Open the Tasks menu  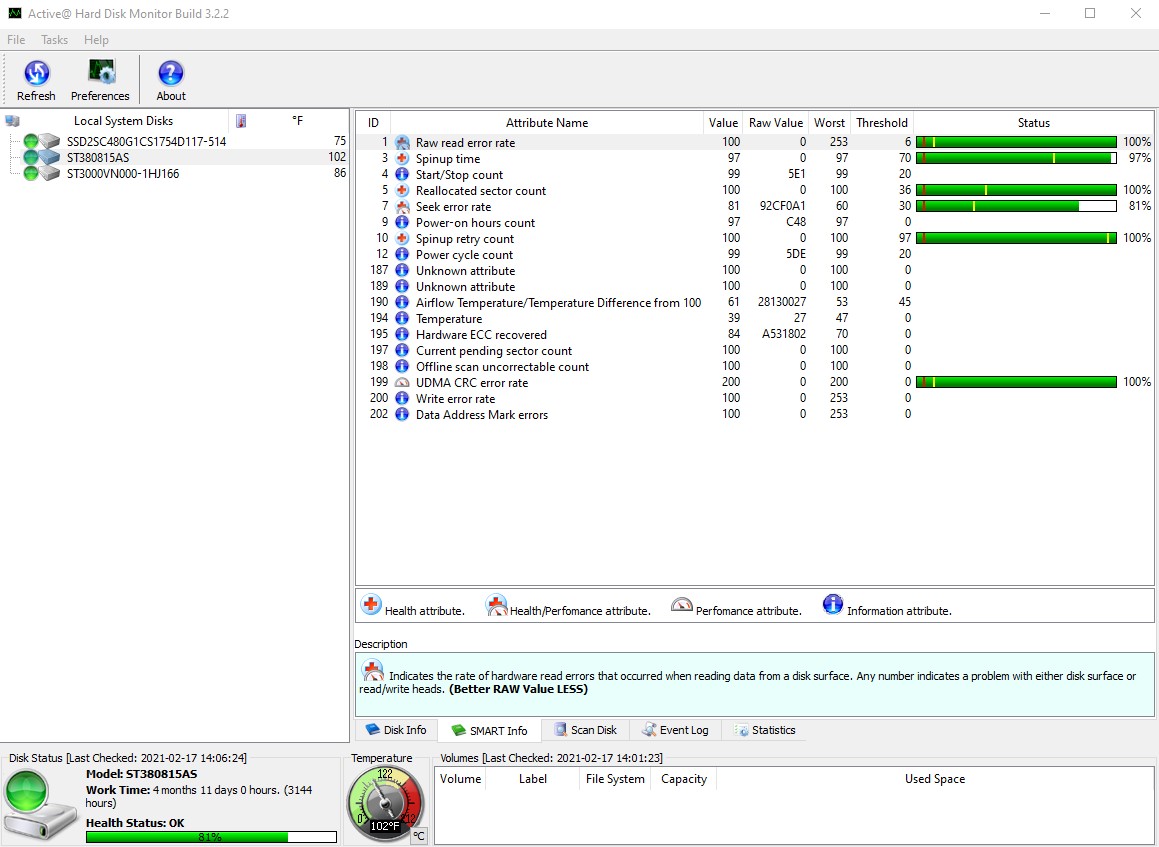54,40
